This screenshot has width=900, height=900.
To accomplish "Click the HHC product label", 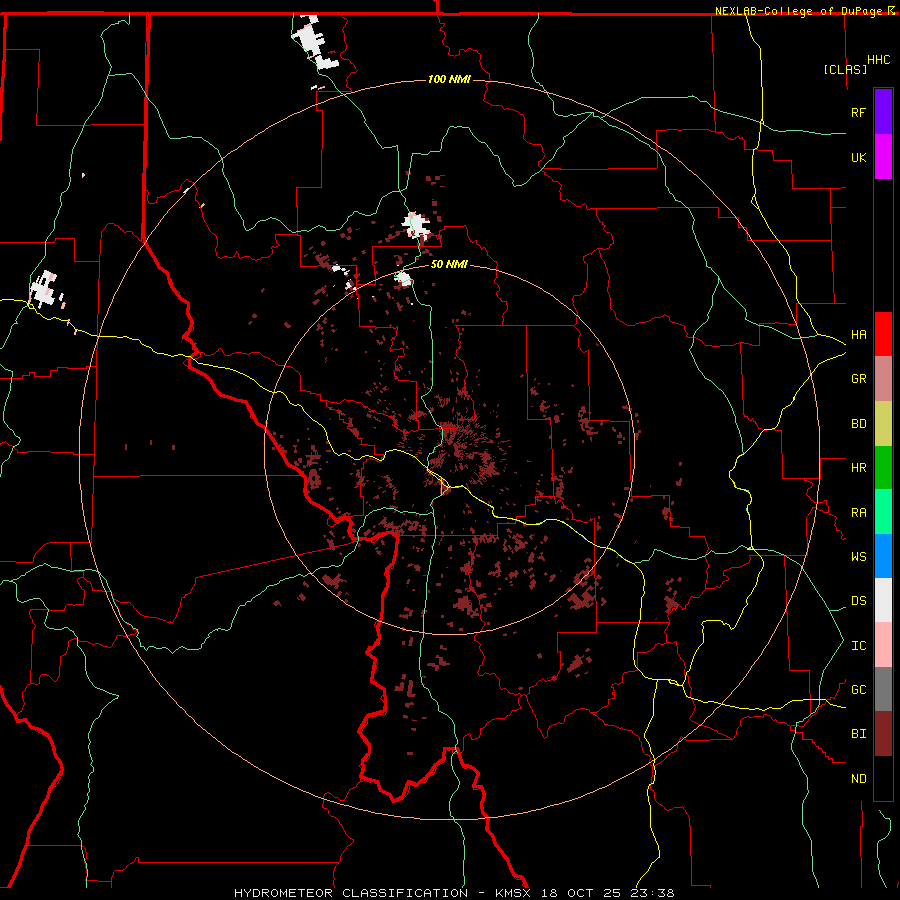I will 879,60.
